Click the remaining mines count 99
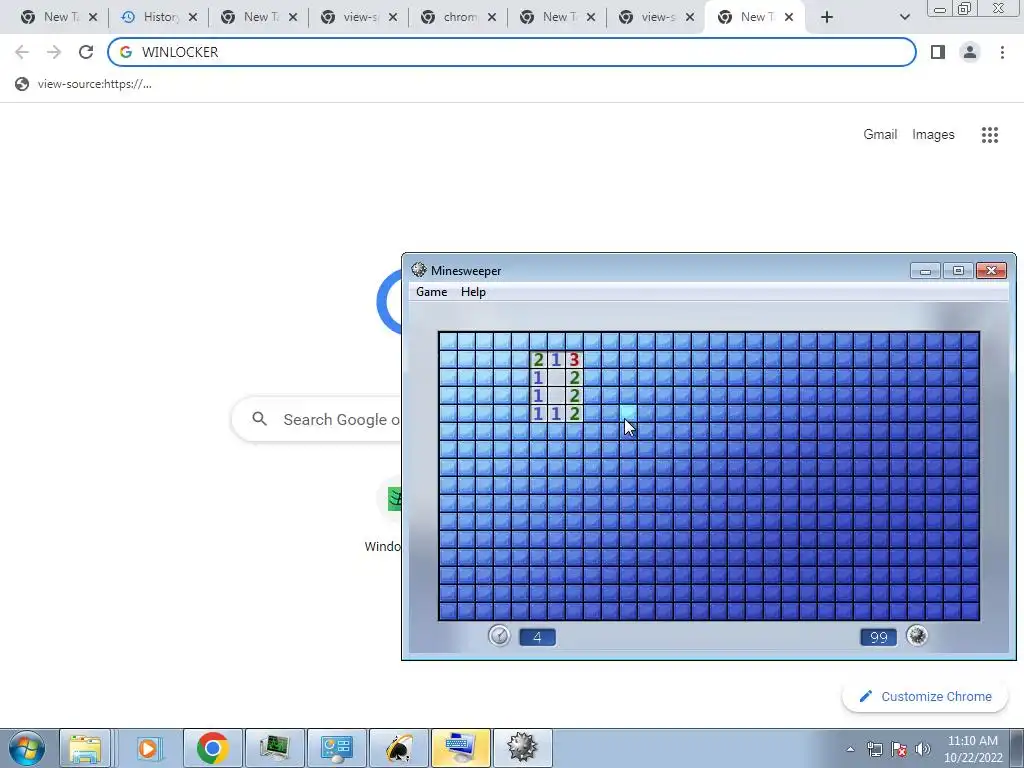Viewport: 1024px width, 768px height. coord(879,637)
